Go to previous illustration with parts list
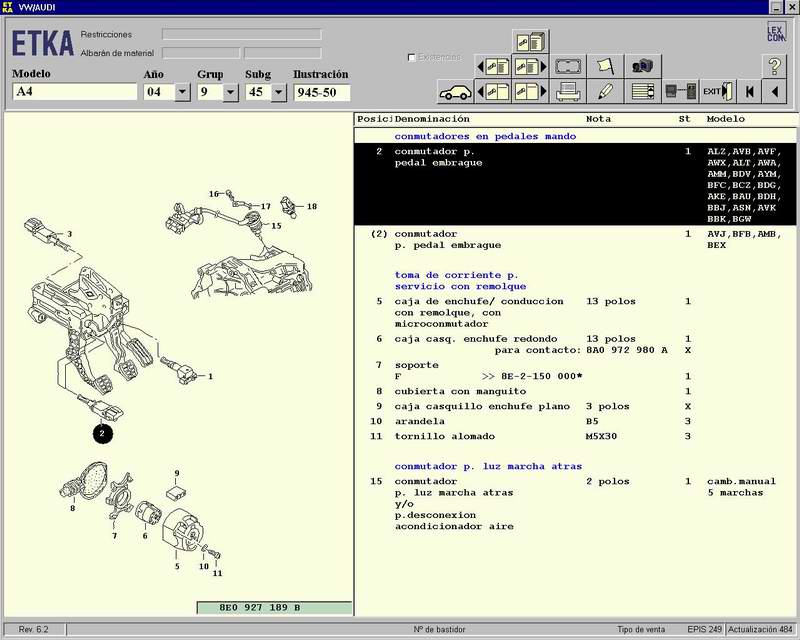800x640 pixels. click(493, 66)
